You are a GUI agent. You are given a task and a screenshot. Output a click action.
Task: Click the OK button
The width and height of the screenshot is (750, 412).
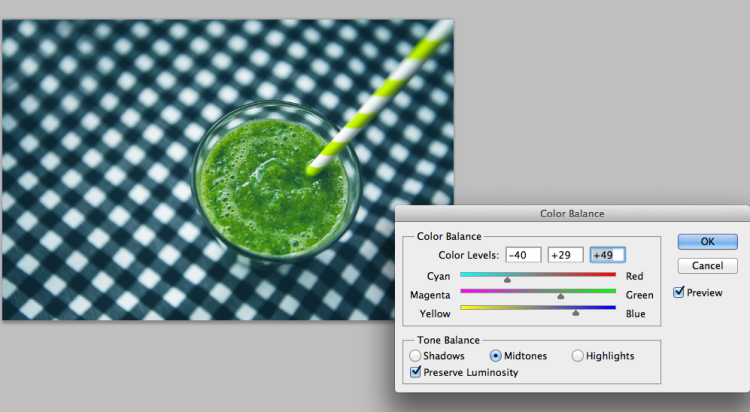707,242
